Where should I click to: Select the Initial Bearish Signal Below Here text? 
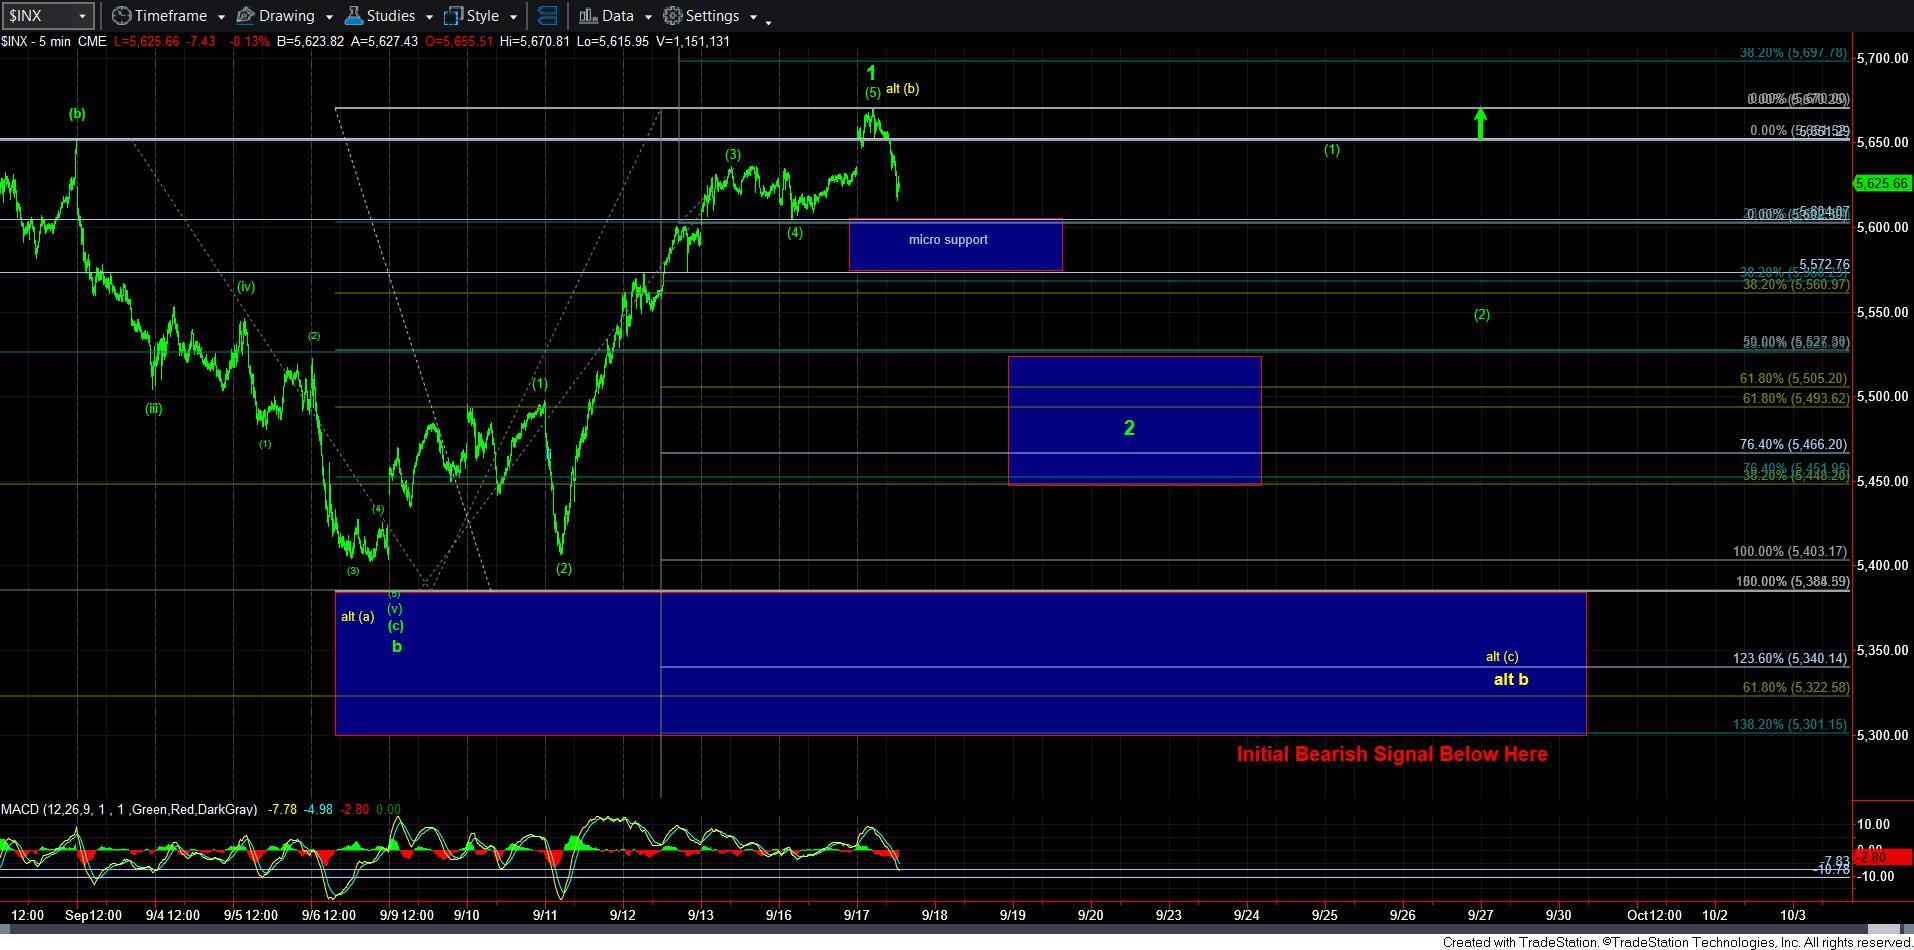pos(1391,754)
